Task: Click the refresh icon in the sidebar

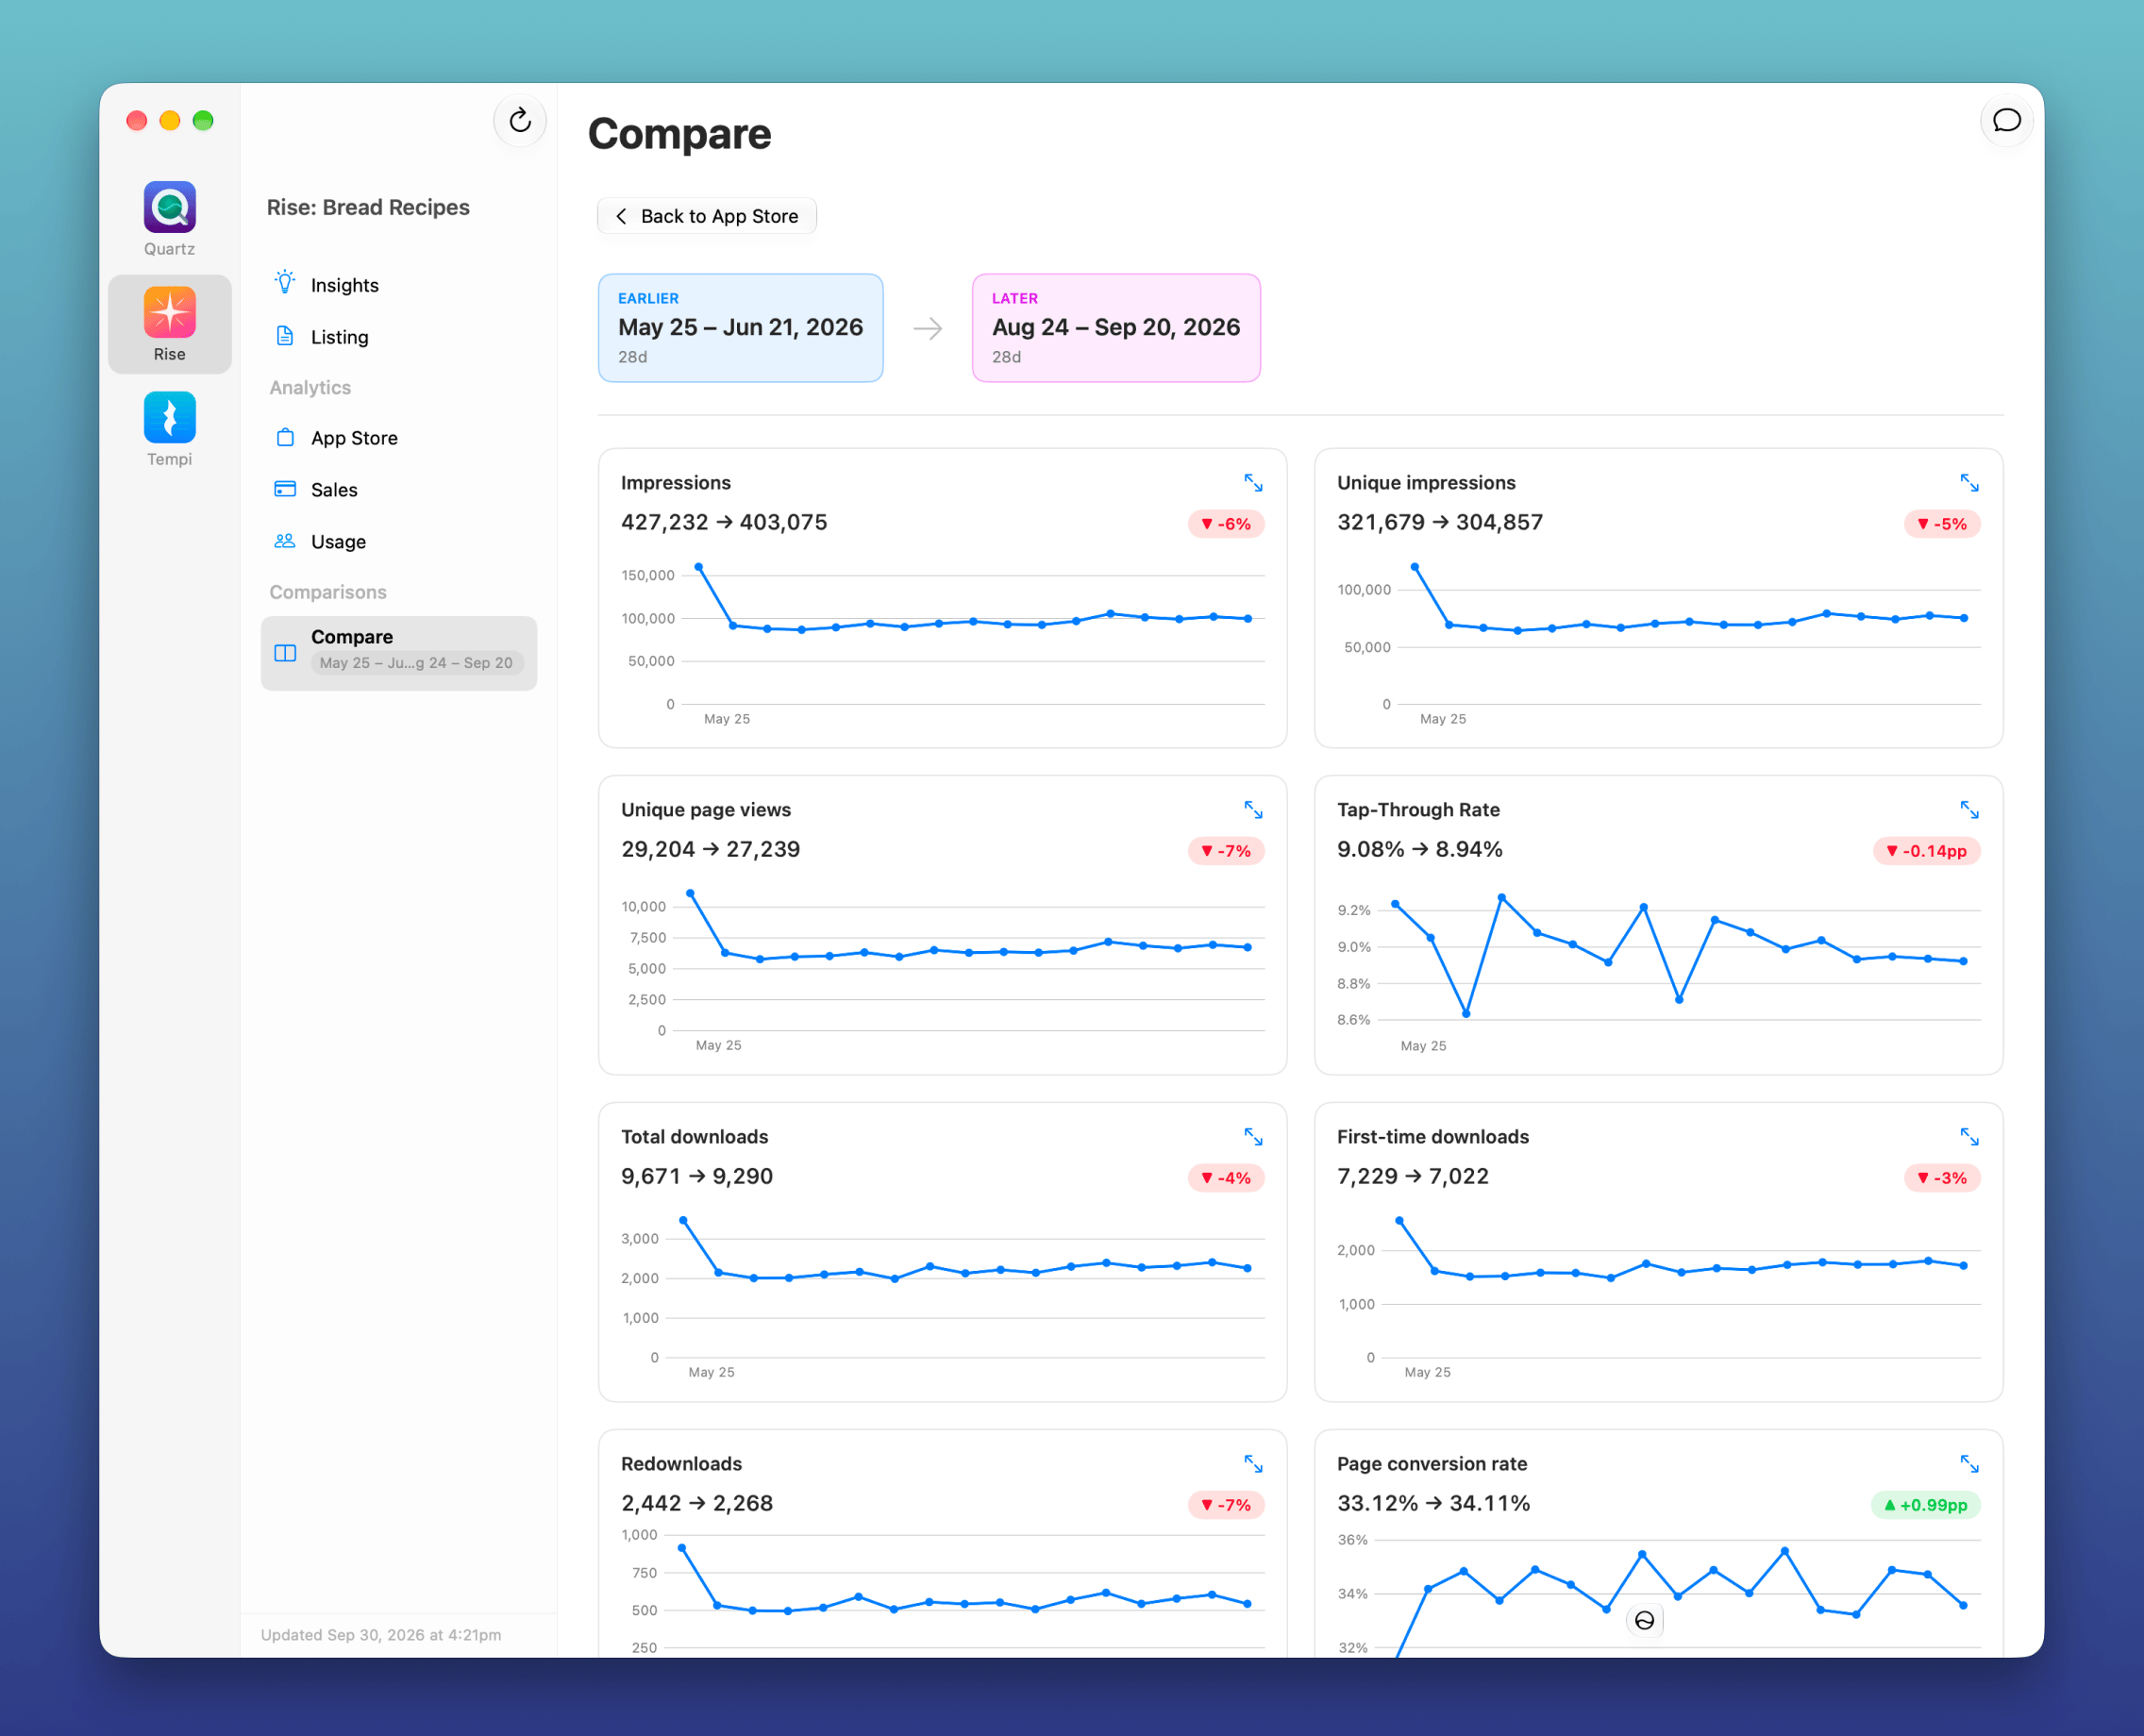Action: (519, 121)
